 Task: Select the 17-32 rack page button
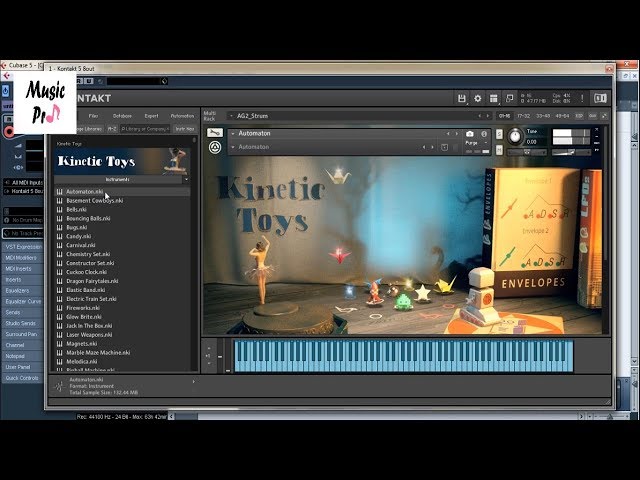(x=523, y=116)
